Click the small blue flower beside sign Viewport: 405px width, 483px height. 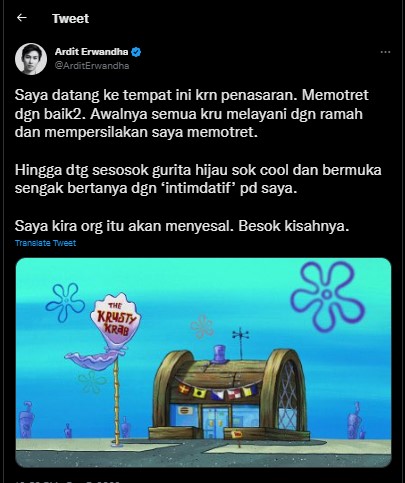point(65,302)
